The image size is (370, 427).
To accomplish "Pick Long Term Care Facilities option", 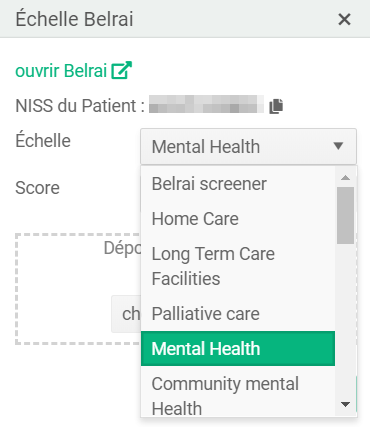I will click(x=238, y=266).
